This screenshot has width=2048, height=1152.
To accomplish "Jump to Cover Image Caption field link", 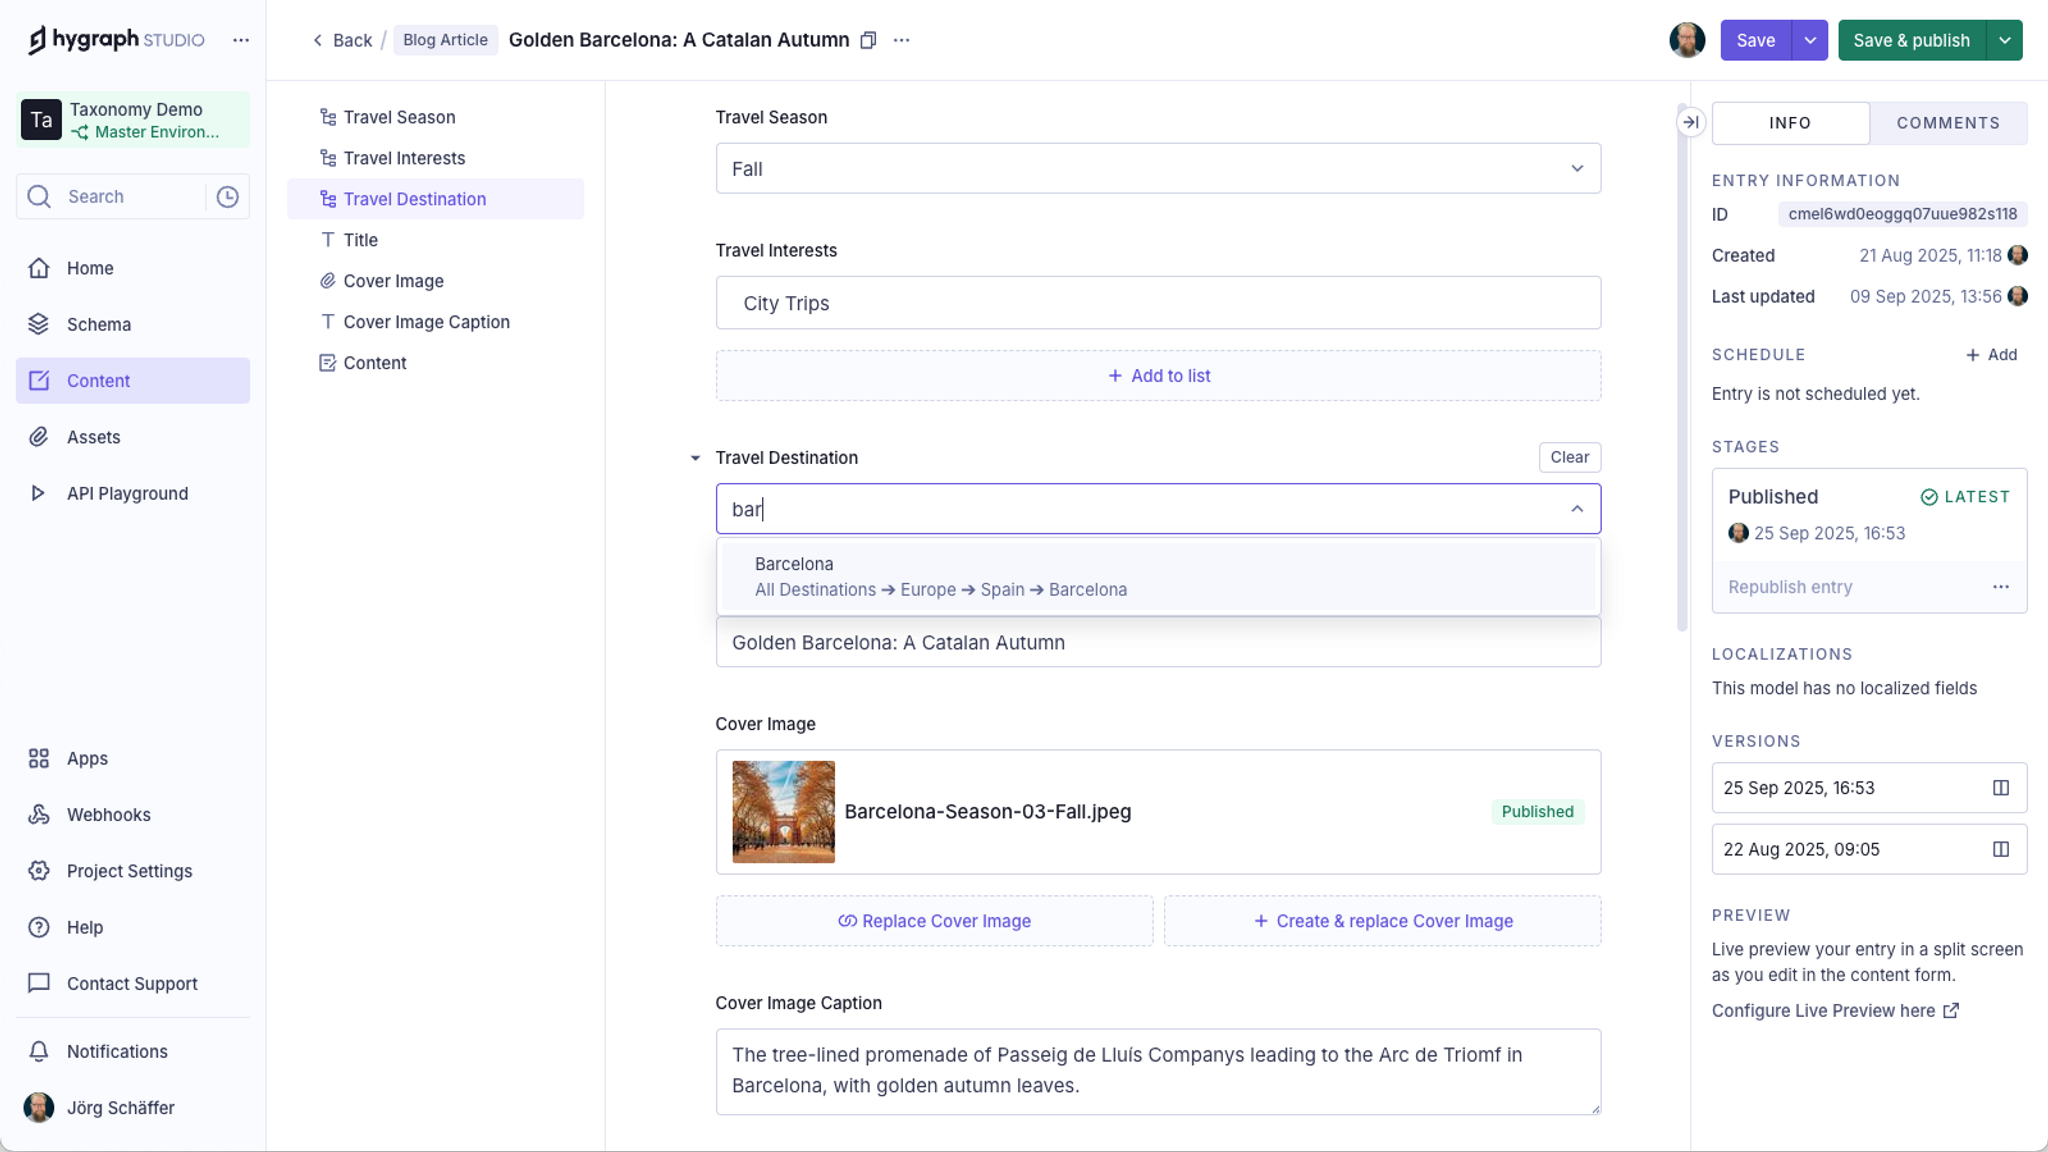I will [426, 322].
